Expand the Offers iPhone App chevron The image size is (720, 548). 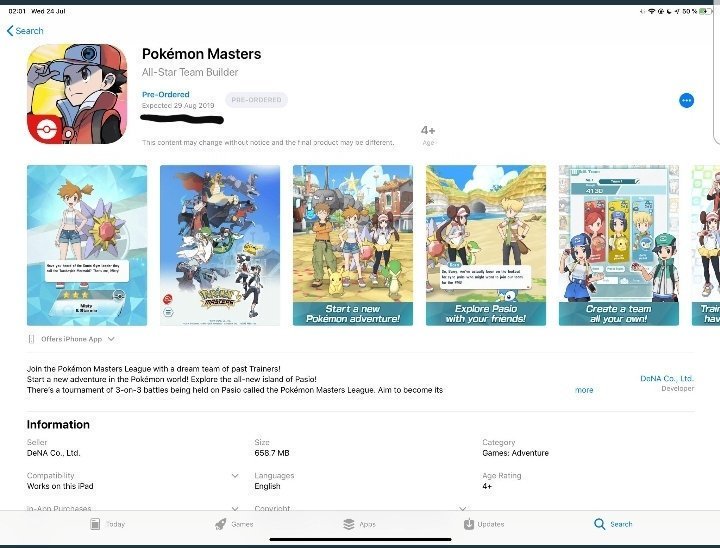coord(111,339)
